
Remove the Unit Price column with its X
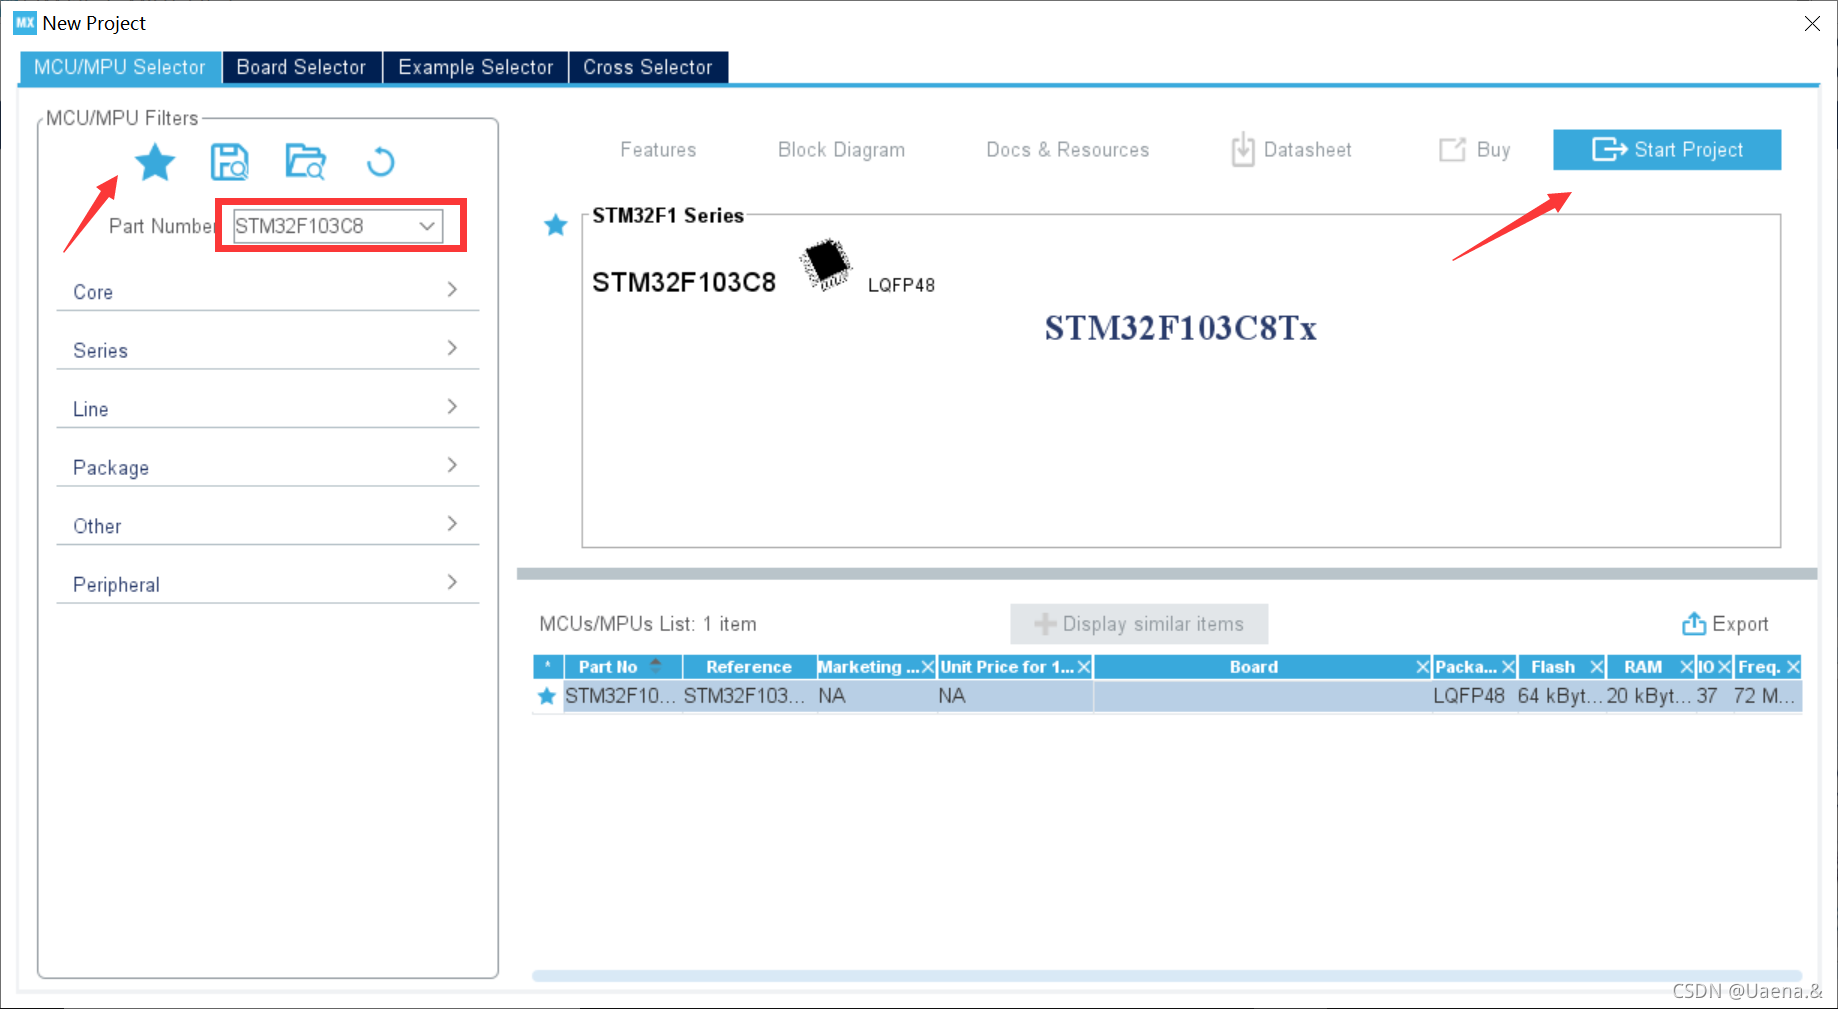(x=1084, y=667)
